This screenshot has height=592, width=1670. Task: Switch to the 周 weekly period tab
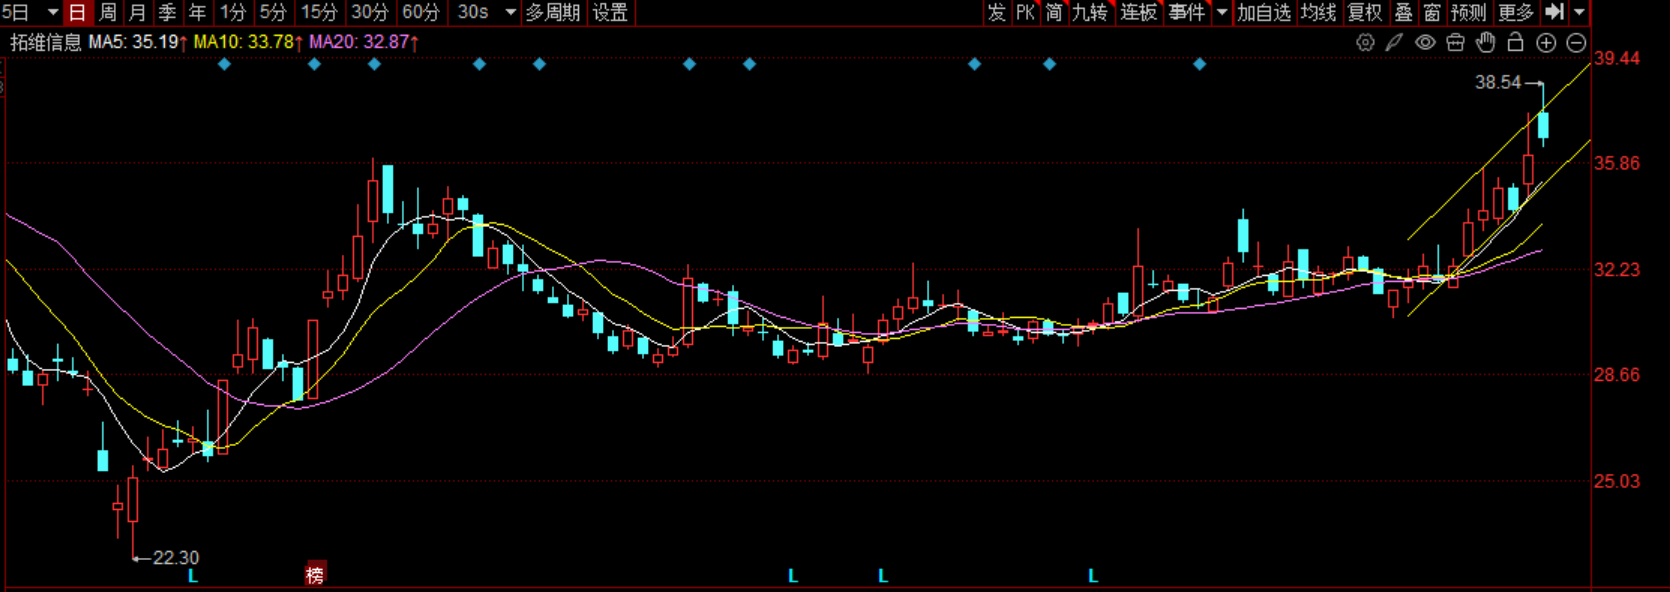[108, 12]
